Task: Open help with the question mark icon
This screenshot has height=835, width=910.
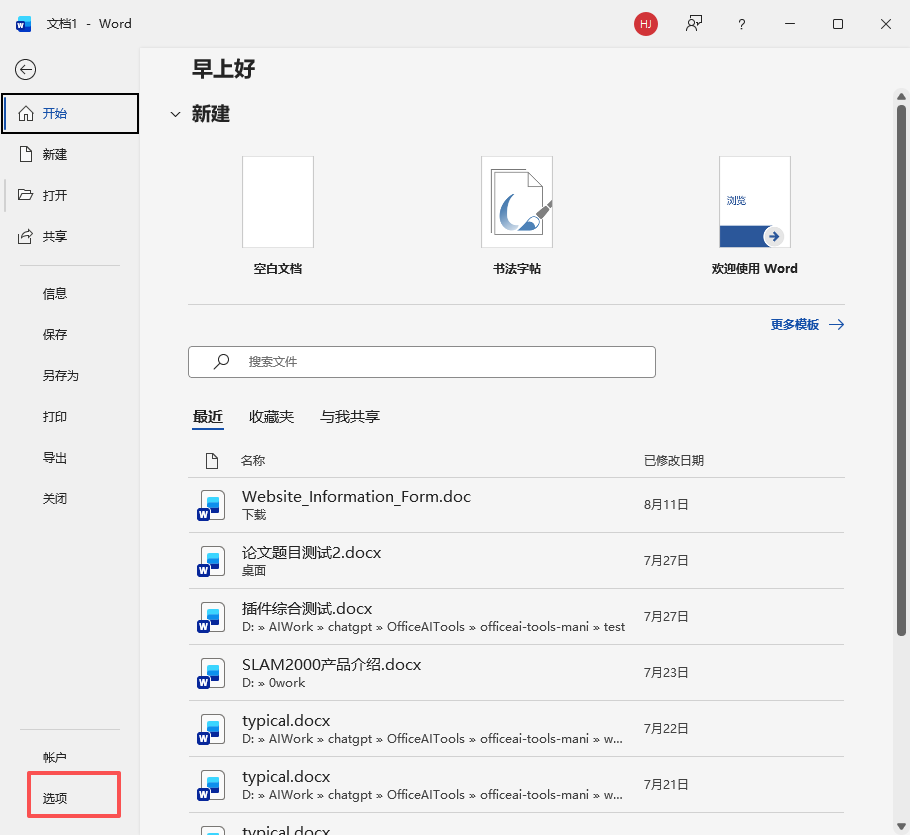Action: (741, 24)
